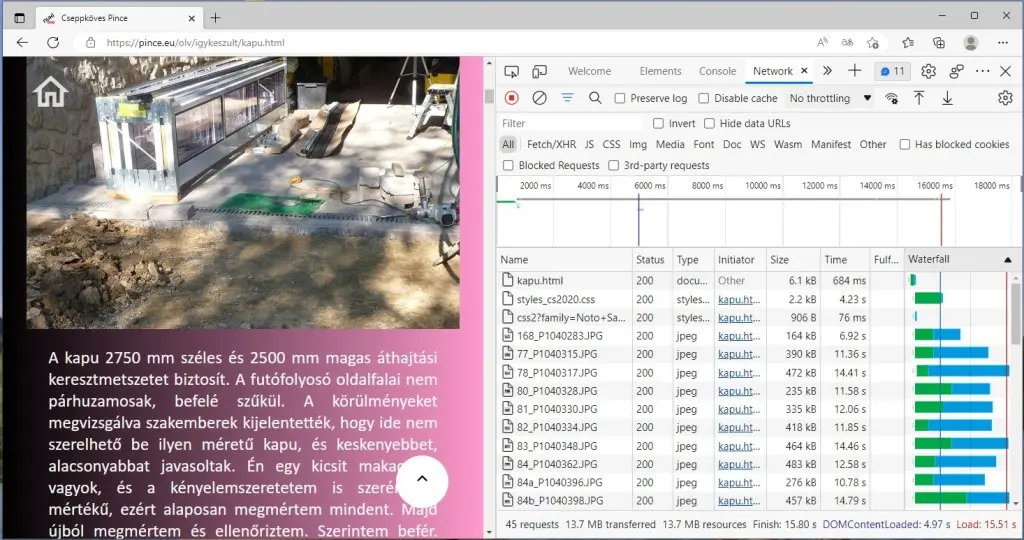Toggle the network filter funnel icon
The width and height of the screenshot is (1024, 540).
(567, 98)
